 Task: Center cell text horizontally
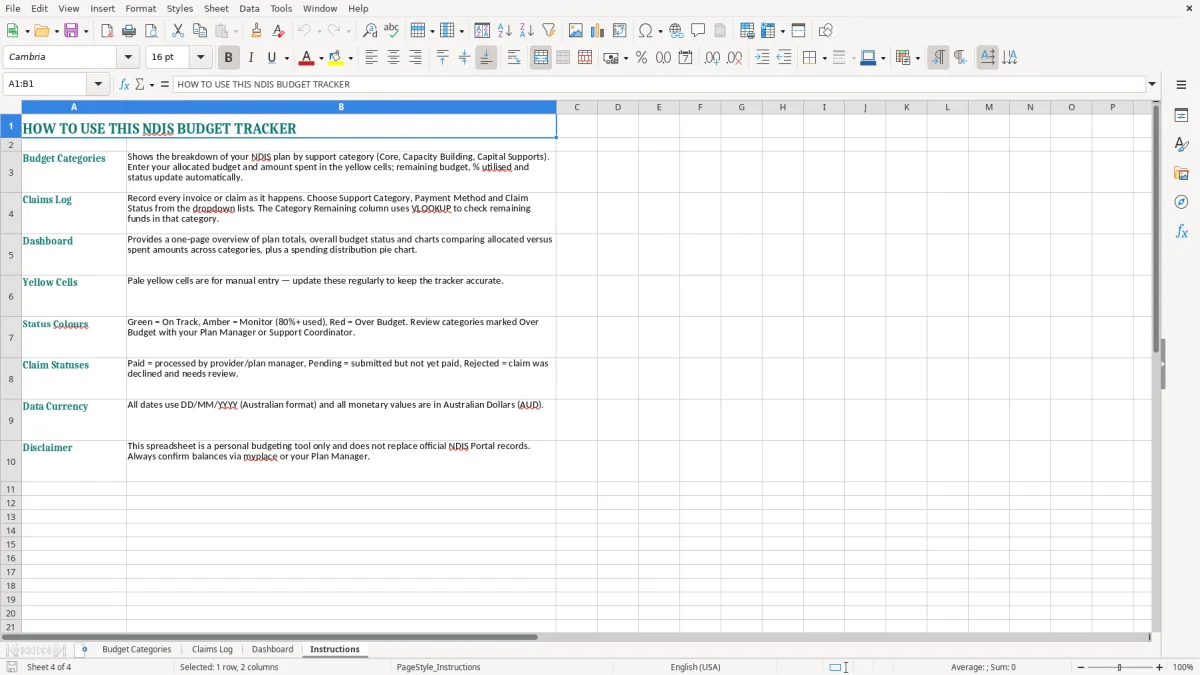pos(393,58)
